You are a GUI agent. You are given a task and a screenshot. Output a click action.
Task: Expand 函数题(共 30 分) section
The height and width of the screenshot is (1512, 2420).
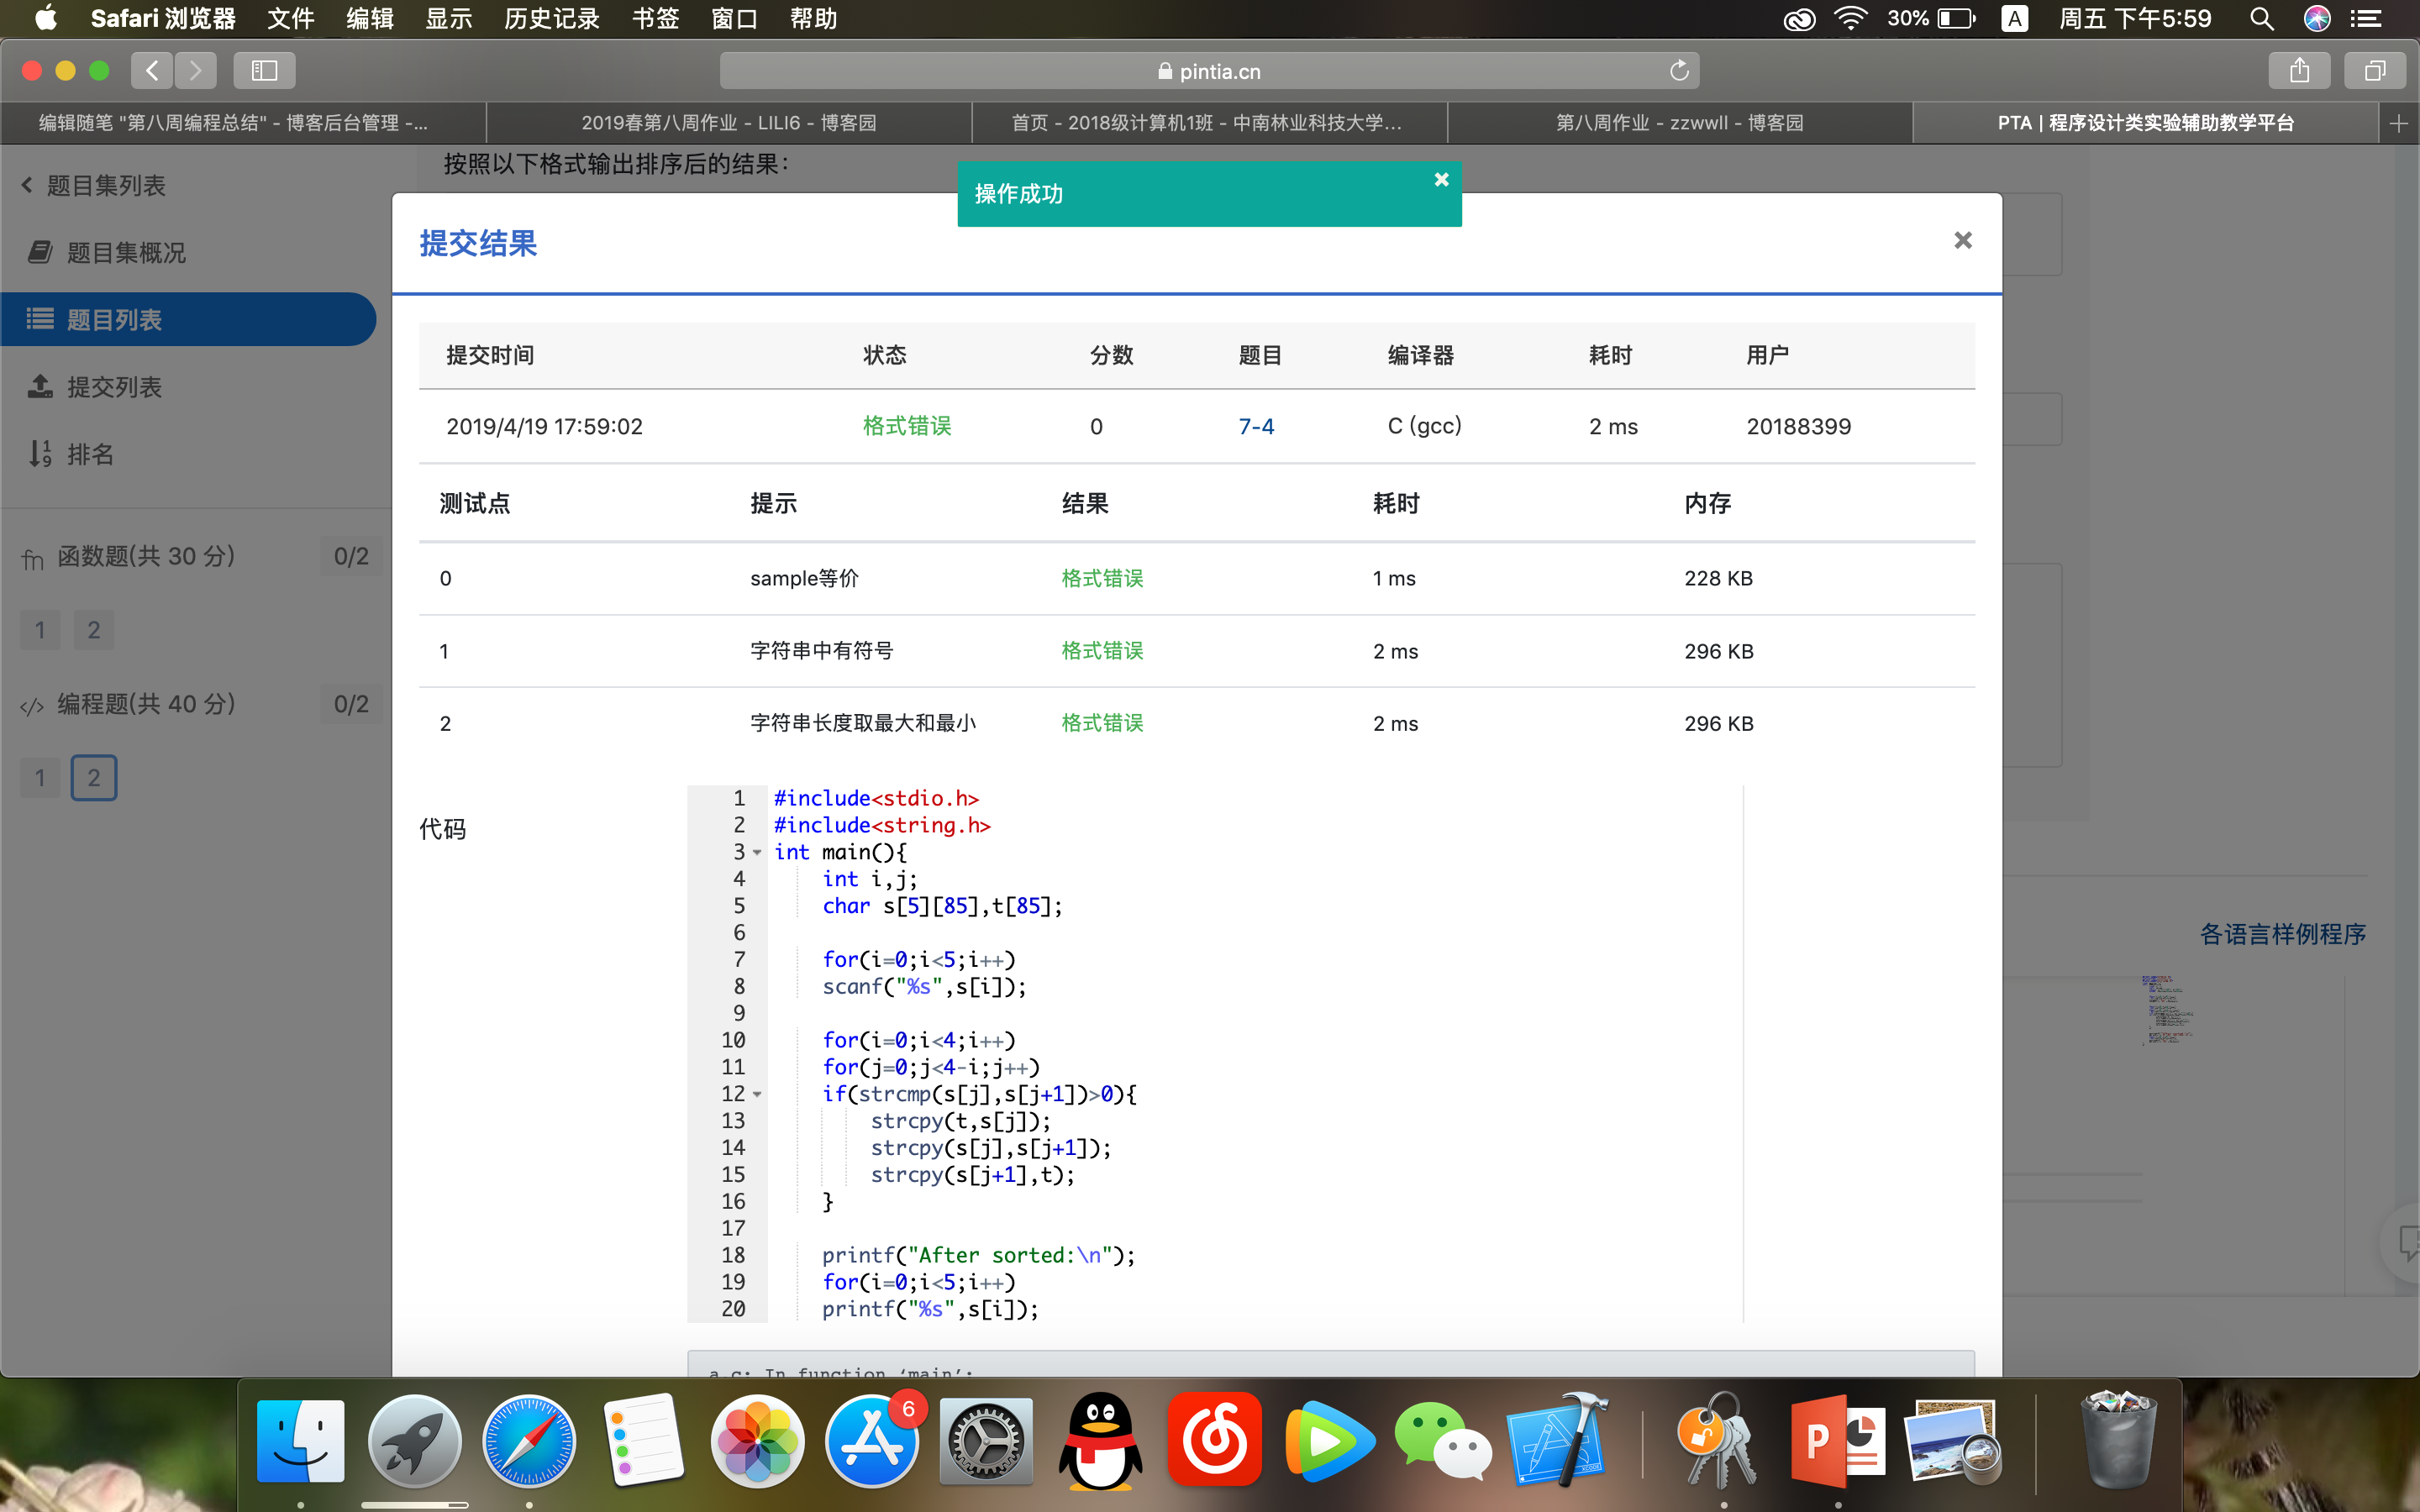[x=146, y=556]
